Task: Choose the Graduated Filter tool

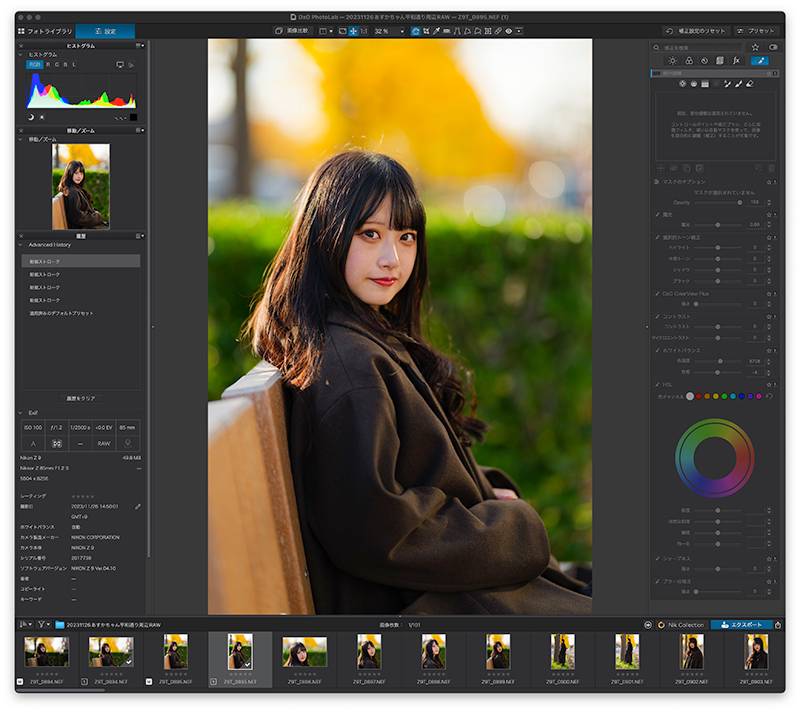Action: 705,84
